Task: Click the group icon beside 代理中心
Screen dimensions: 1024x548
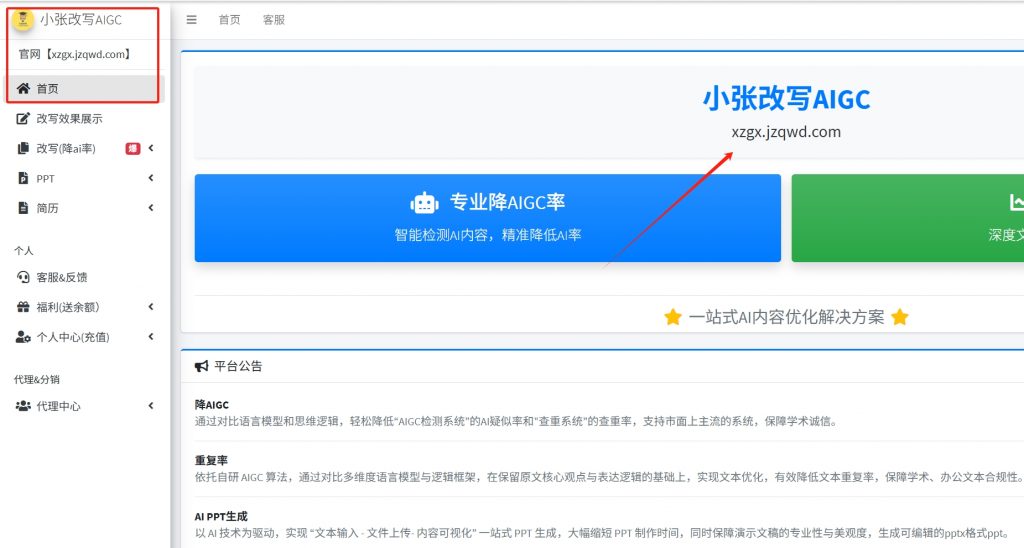Action: click(x=23, y=406)
